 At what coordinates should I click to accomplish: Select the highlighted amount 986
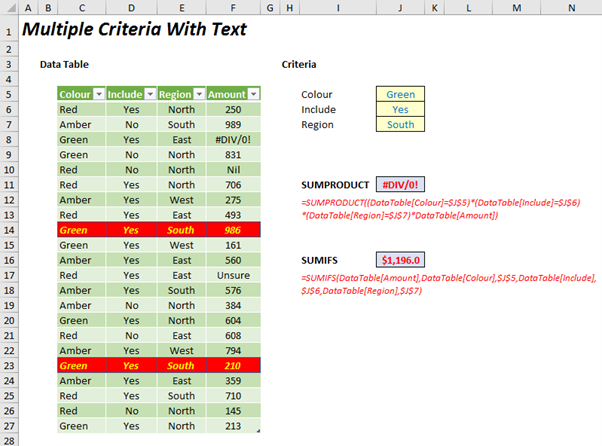coord(233,230)
